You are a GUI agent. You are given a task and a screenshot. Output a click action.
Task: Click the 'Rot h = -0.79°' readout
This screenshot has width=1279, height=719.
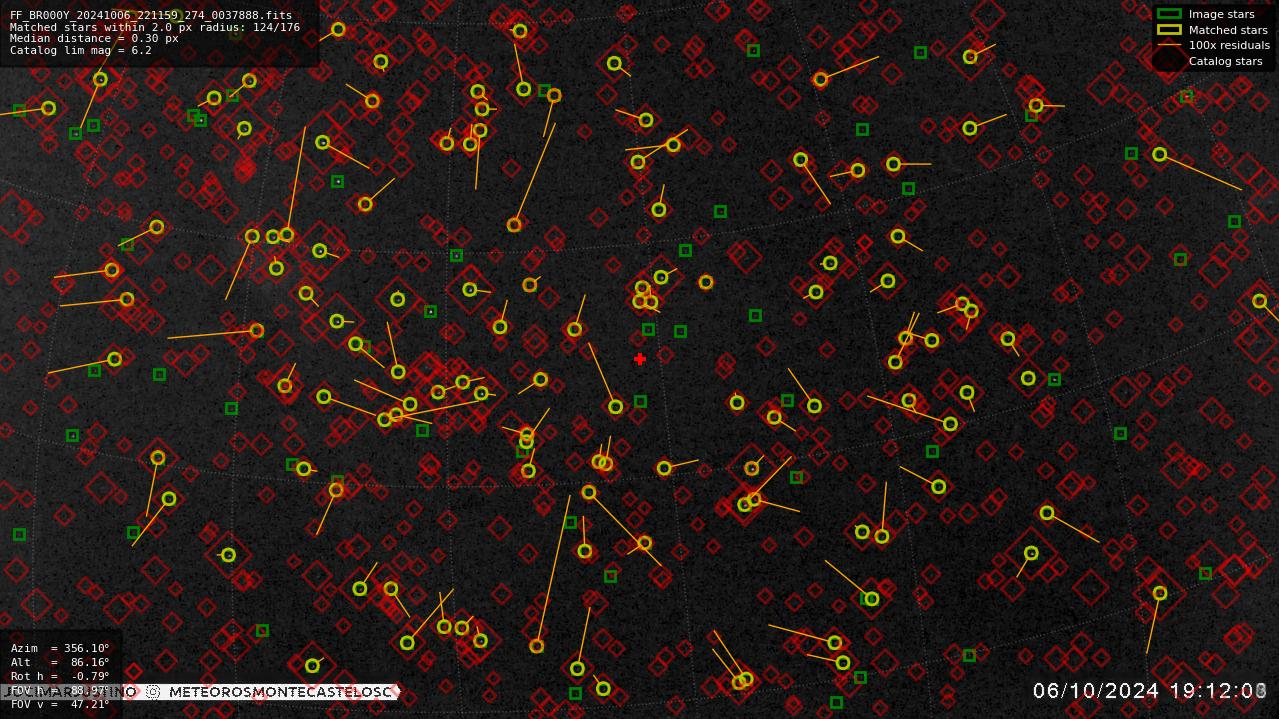pos(60,676)
